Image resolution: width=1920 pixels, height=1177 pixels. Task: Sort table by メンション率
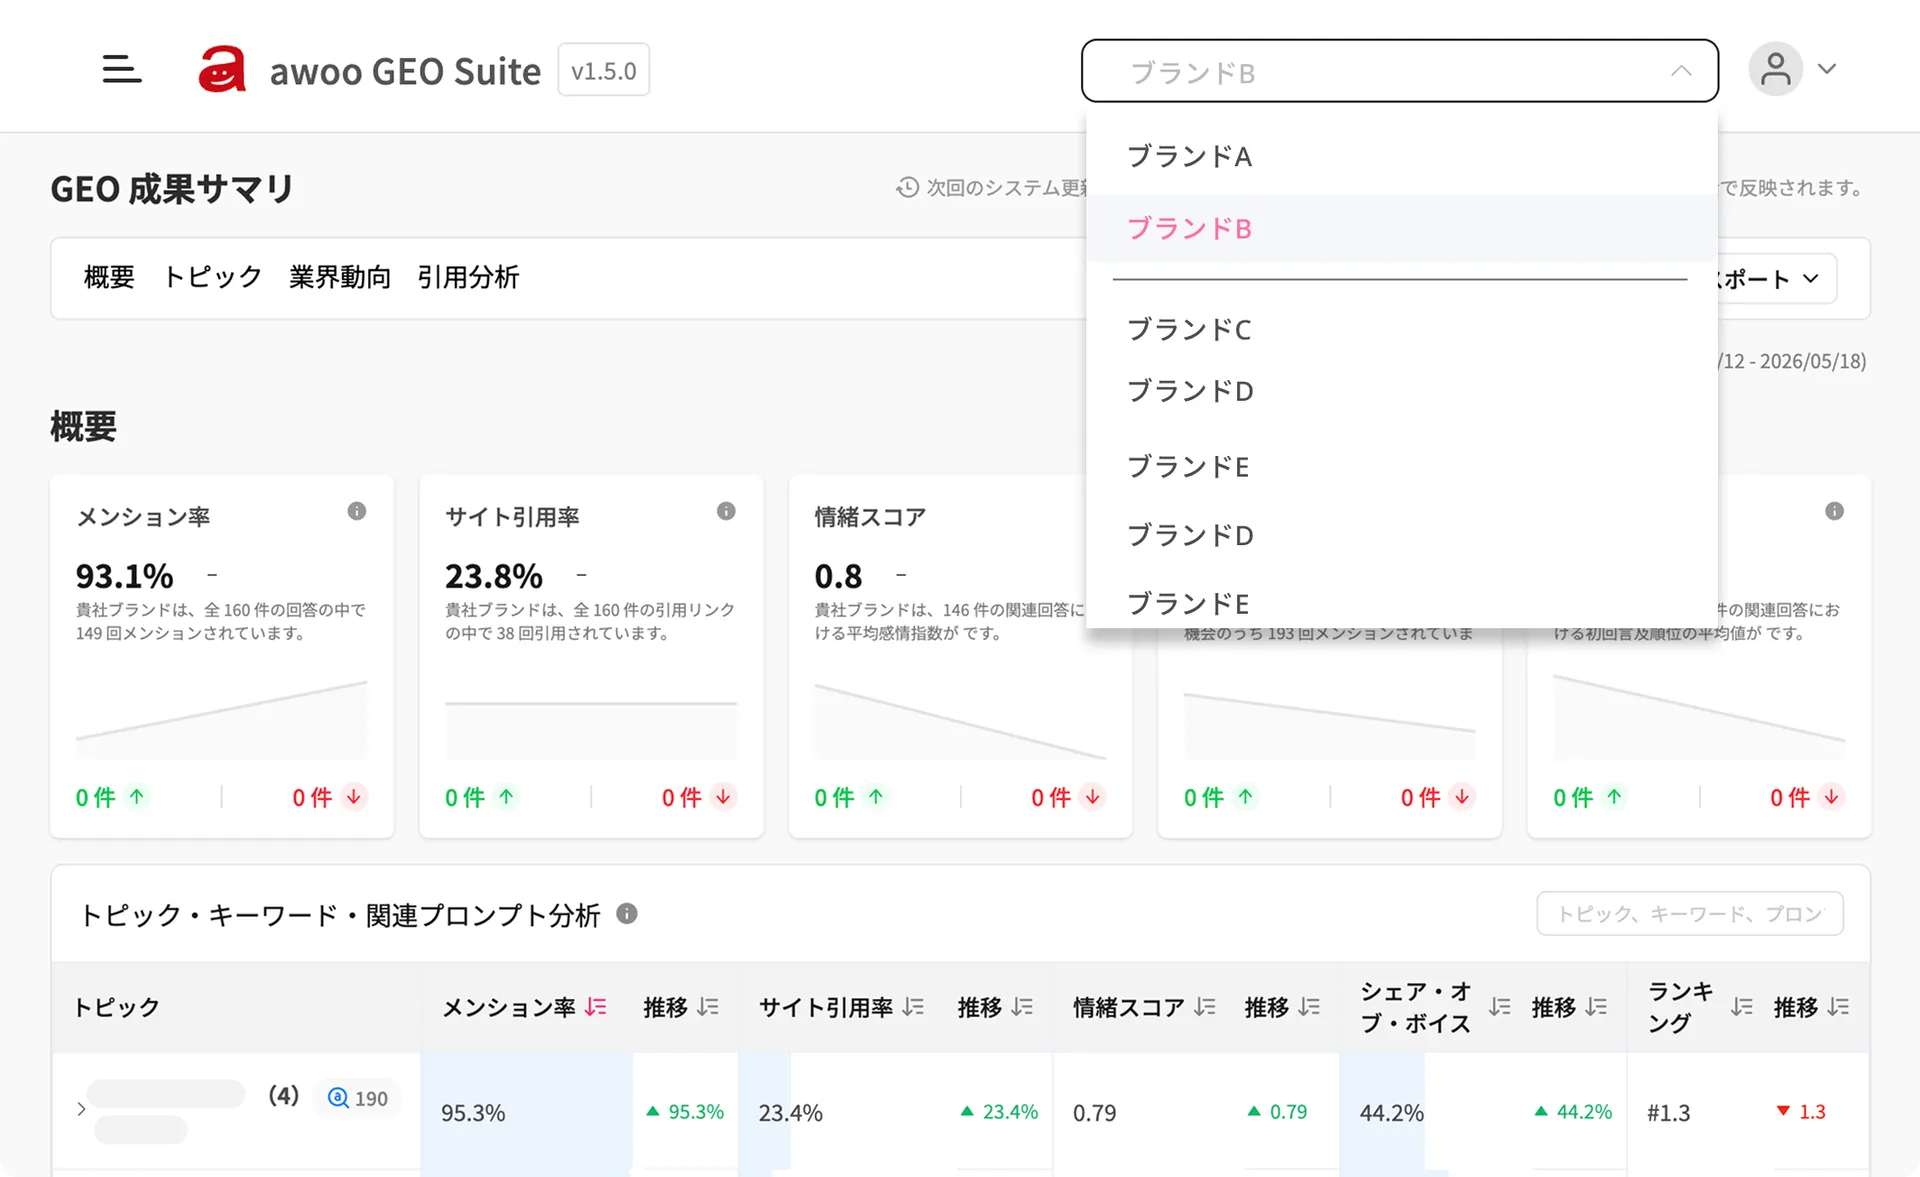click(596, 1007)
